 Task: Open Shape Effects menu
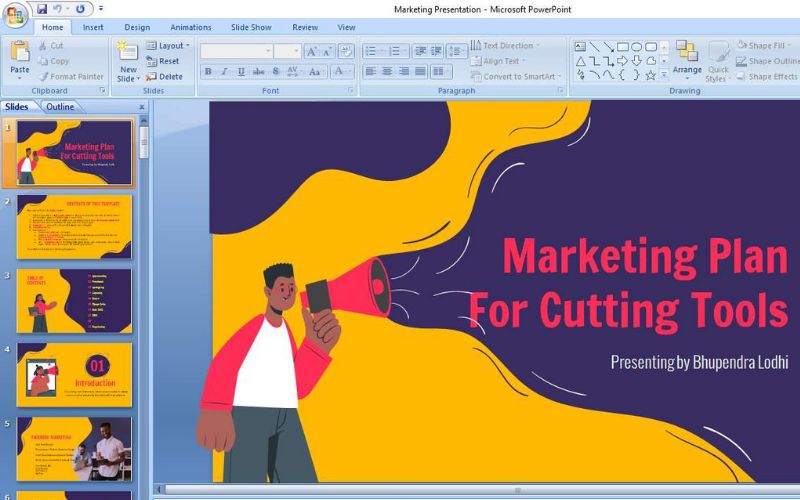pos(768,77)
